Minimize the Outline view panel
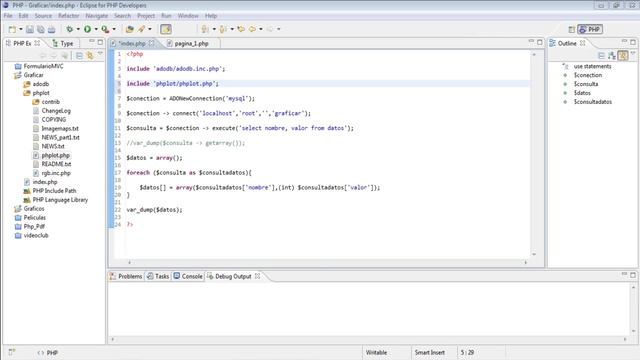The height and width of the screenshot is (360, 640). tap(624, 42)
